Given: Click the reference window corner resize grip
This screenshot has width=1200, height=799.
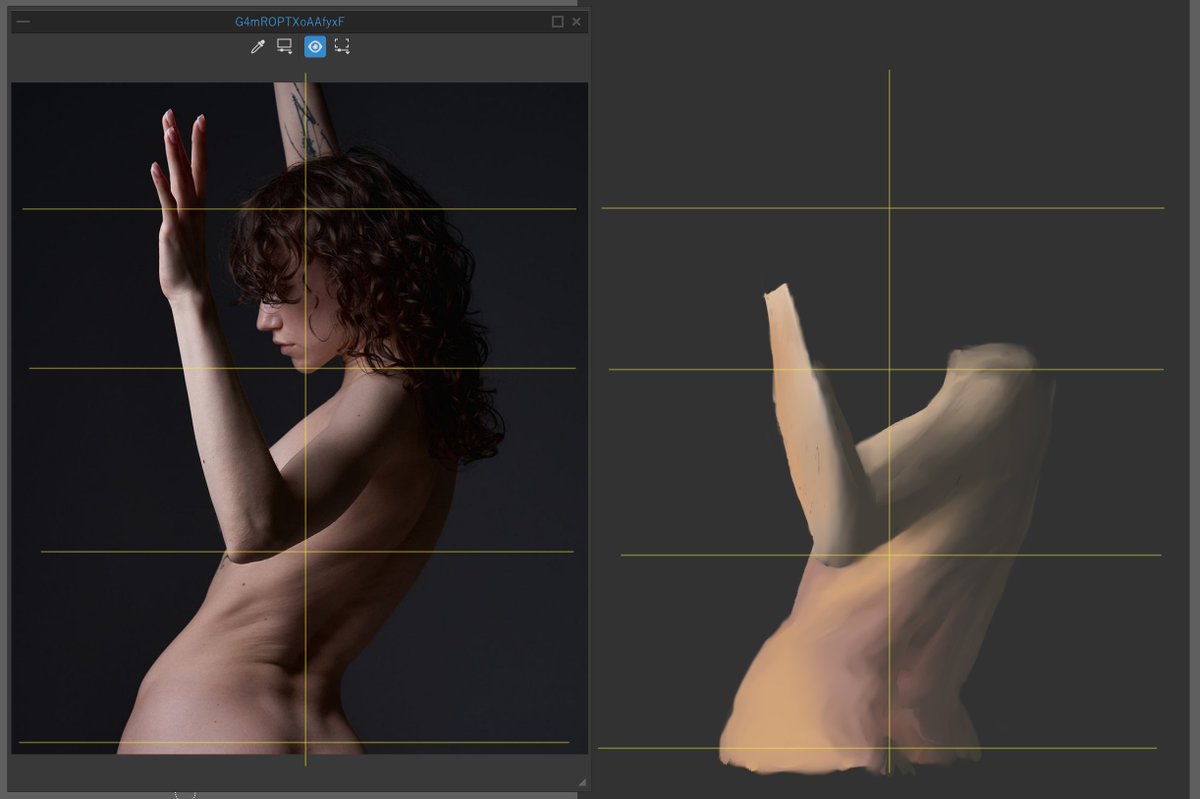Looking at the screenshot, I should tap(582, 781).
